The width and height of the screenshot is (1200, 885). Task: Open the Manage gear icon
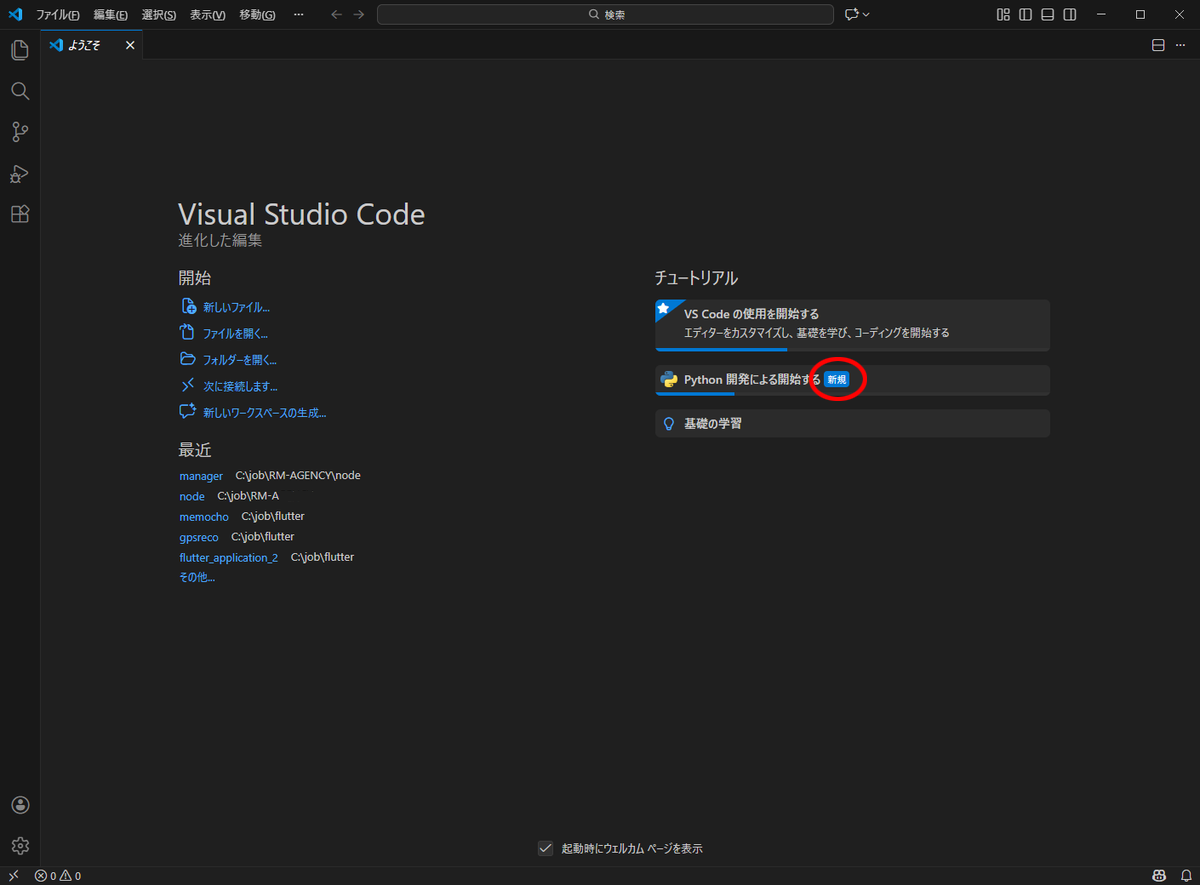point(20,846)
